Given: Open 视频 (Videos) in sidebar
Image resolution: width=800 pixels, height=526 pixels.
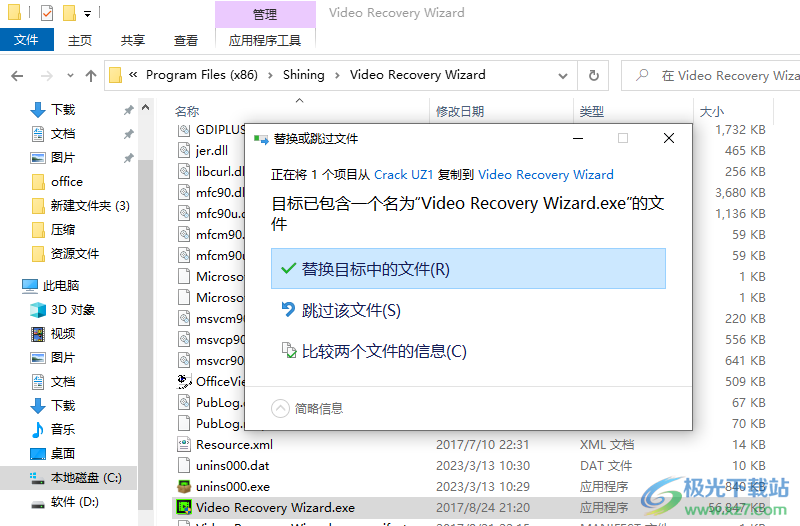Looking at the screenshot, I should 63,334.
